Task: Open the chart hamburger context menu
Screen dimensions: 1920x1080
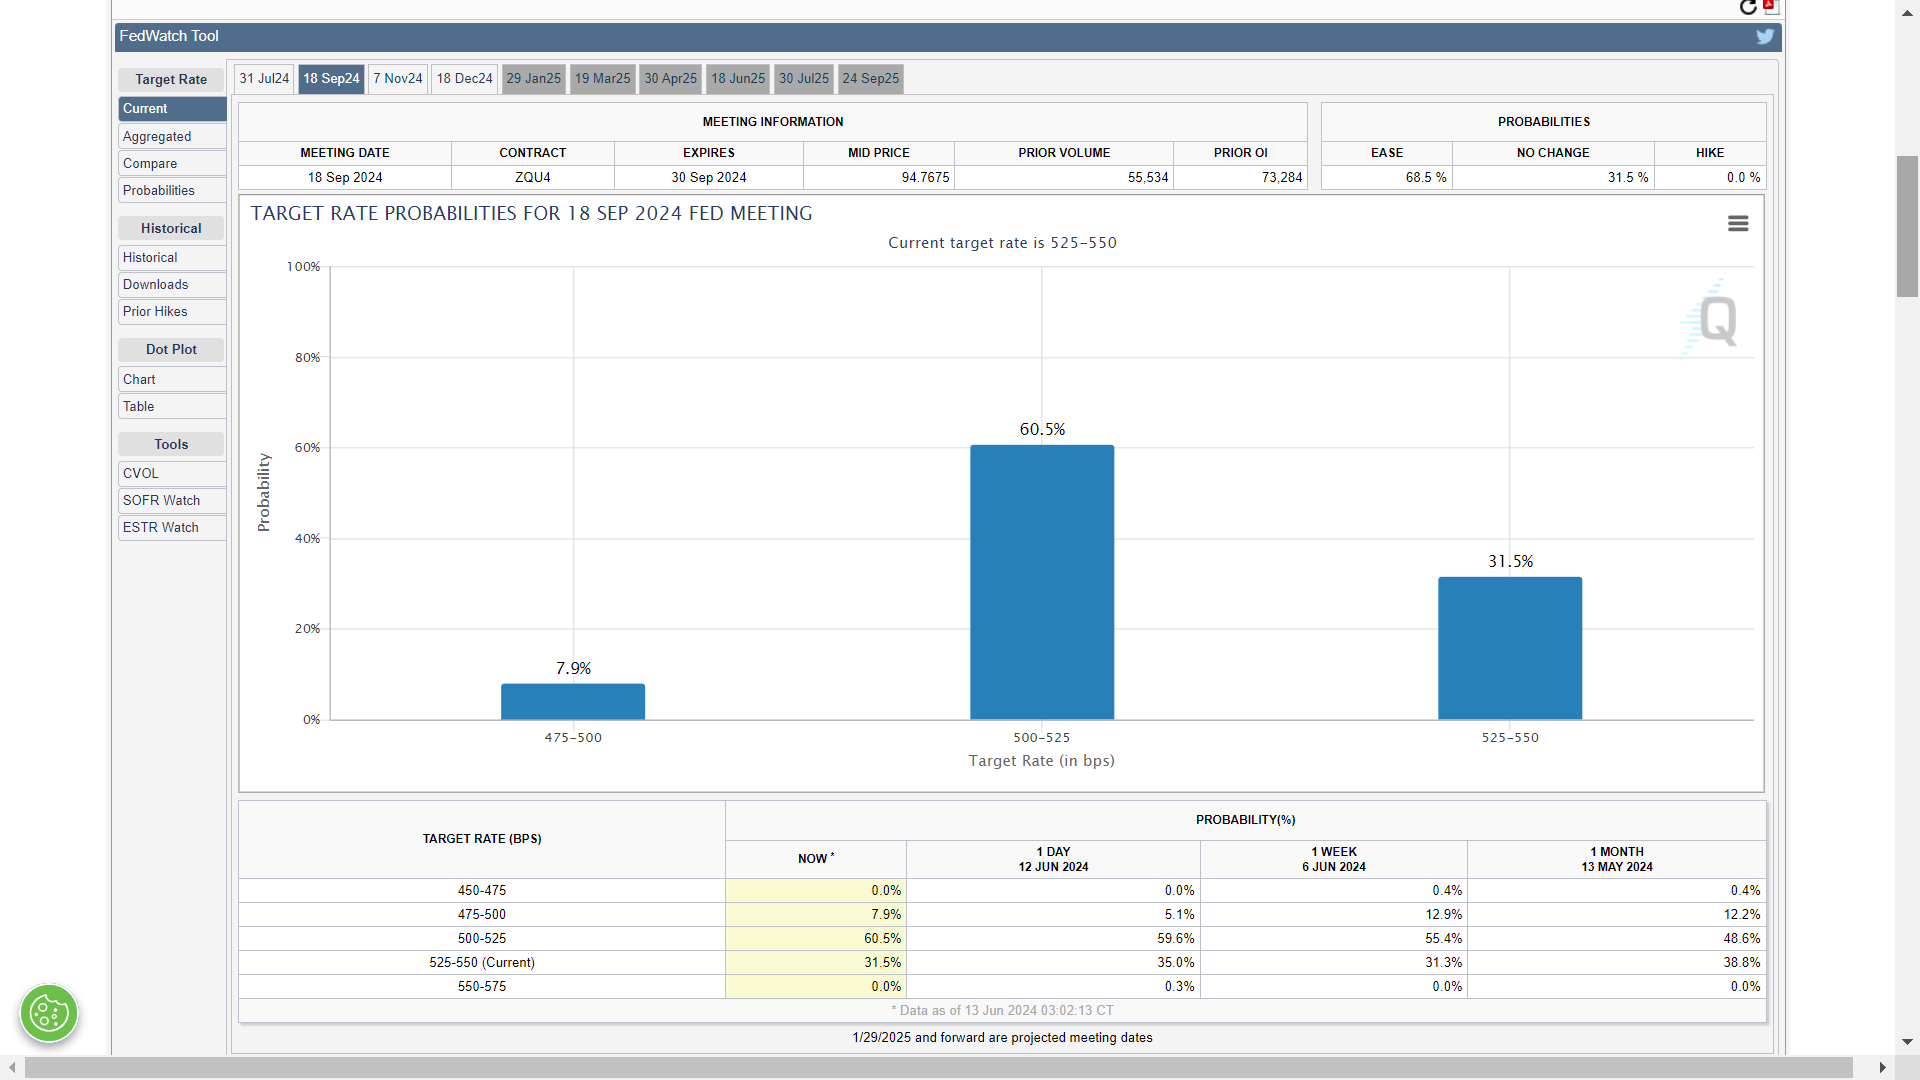Action: tap(1738, 223)
